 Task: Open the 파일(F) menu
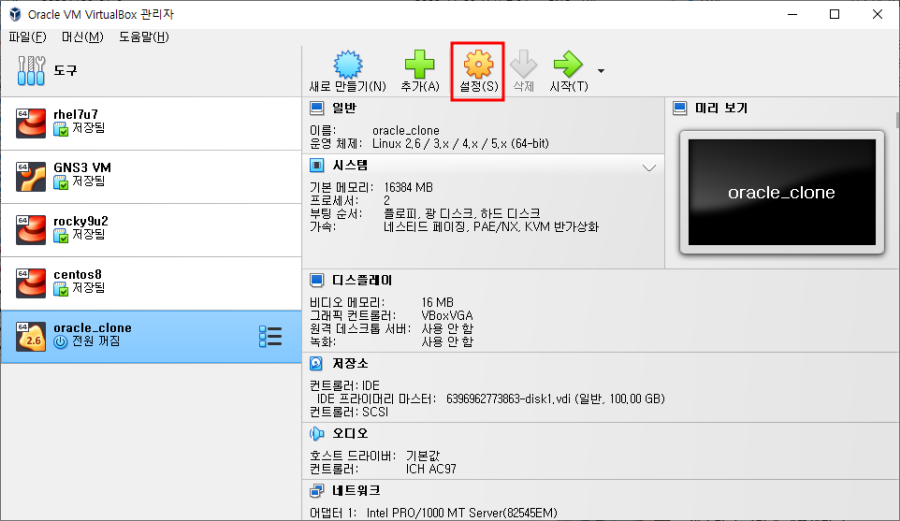[28, 37]
